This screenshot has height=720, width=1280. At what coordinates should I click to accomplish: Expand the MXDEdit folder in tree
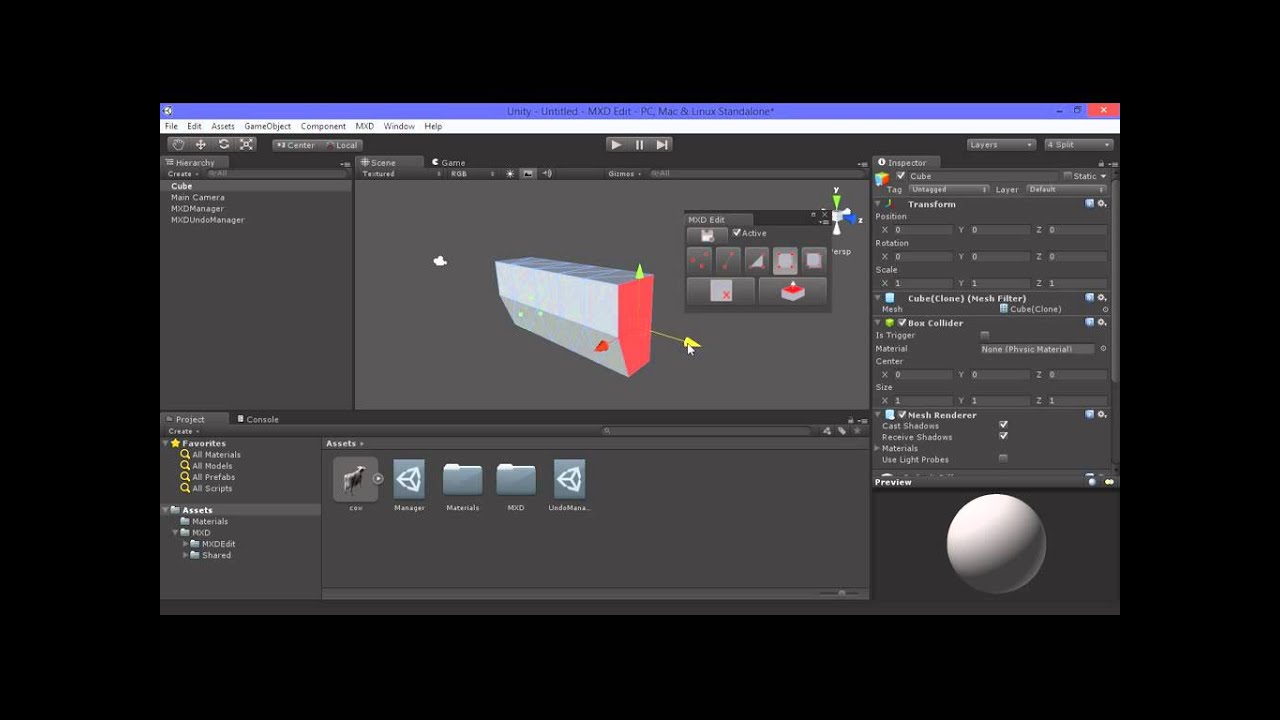185,544
